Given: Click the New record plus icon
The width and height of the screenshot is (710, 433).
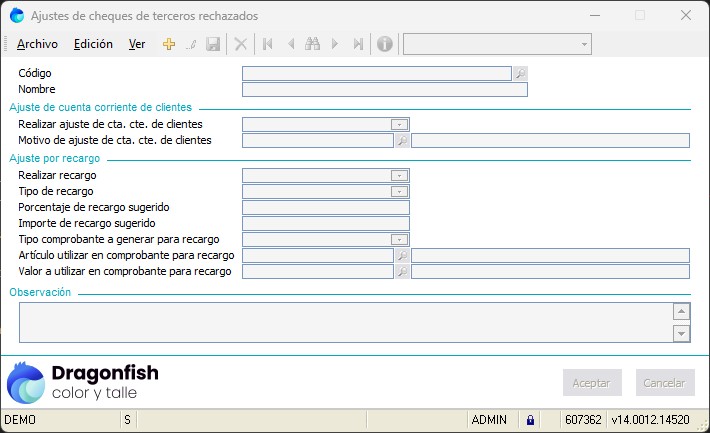Looking at the screenshot, I should click(169, 44).
